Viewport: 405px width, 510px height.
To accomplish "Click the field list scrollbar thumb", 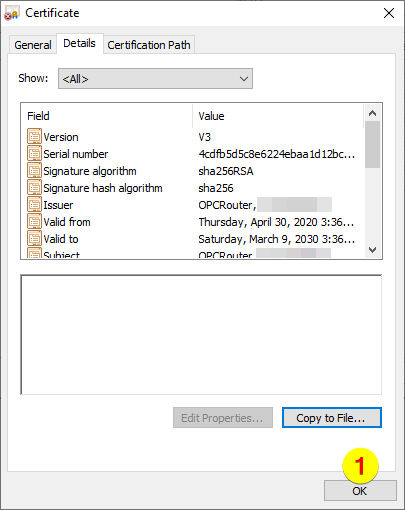I will pyautogui.click(x=372, y=144).
